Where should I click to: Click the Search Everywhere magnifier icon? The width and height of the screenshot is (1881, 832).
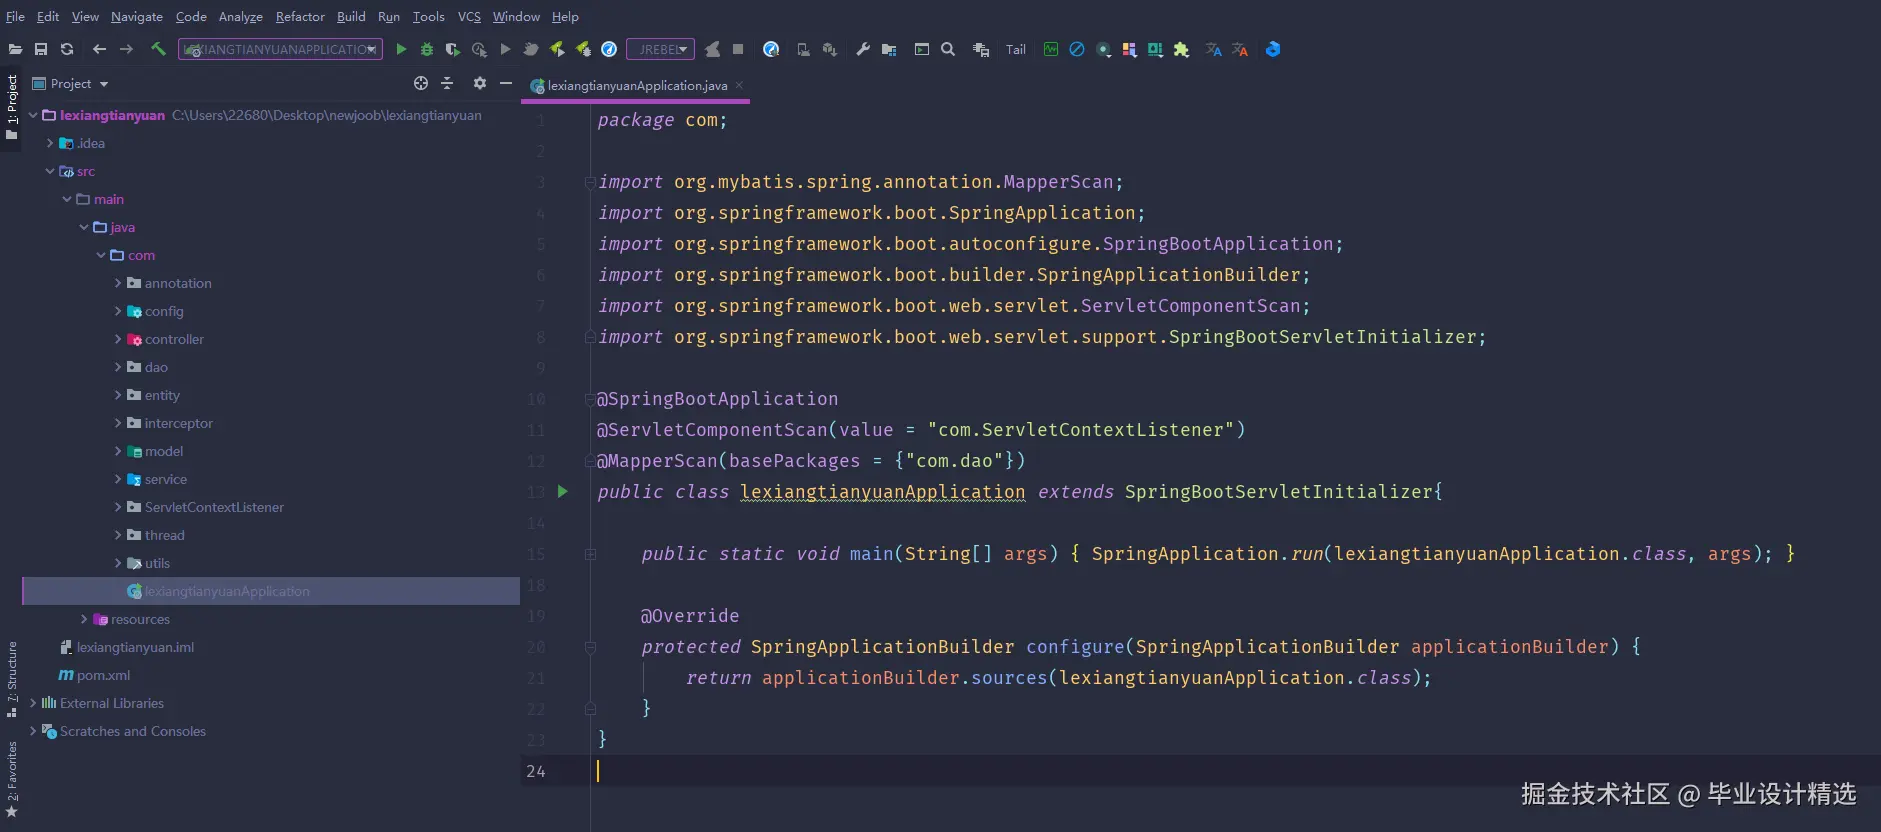(948, 49)
